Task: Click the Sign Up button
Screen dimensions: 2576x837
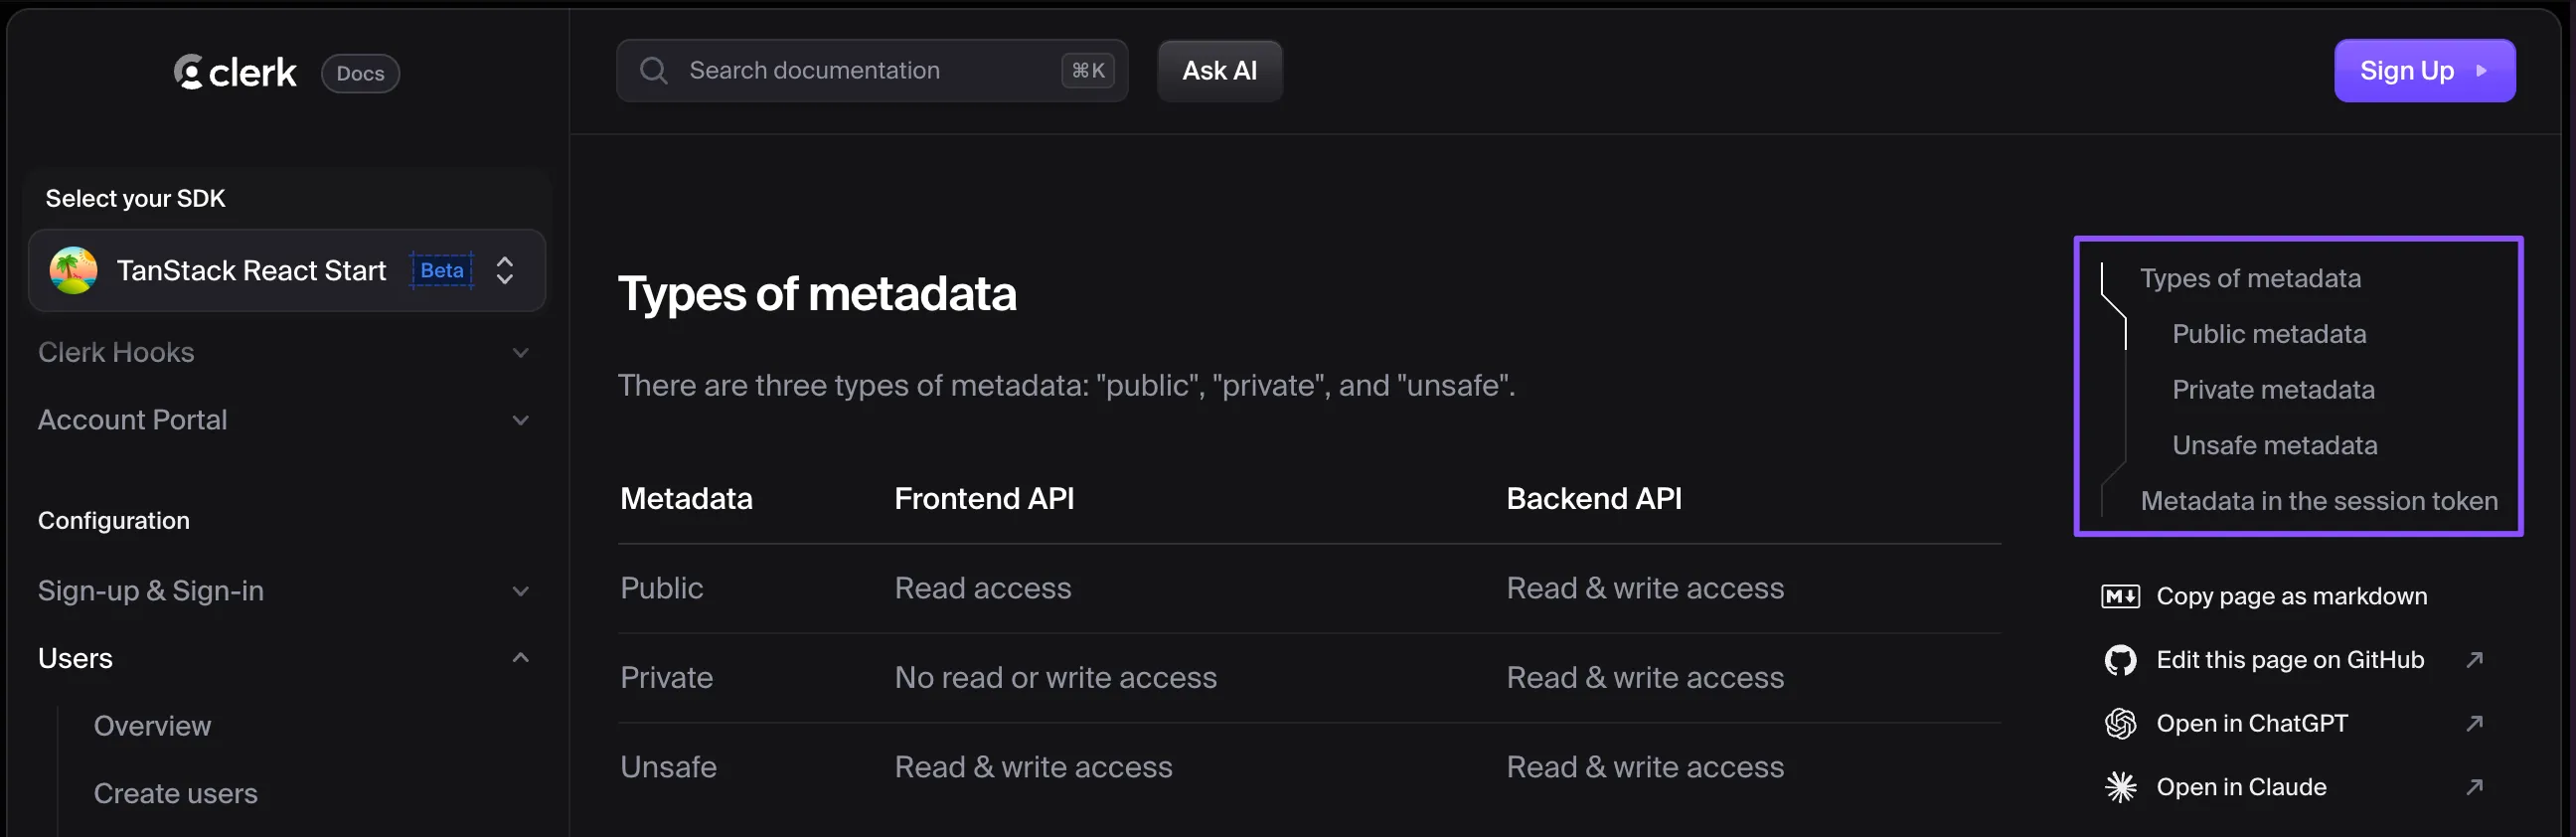Action: [2423, 71]
